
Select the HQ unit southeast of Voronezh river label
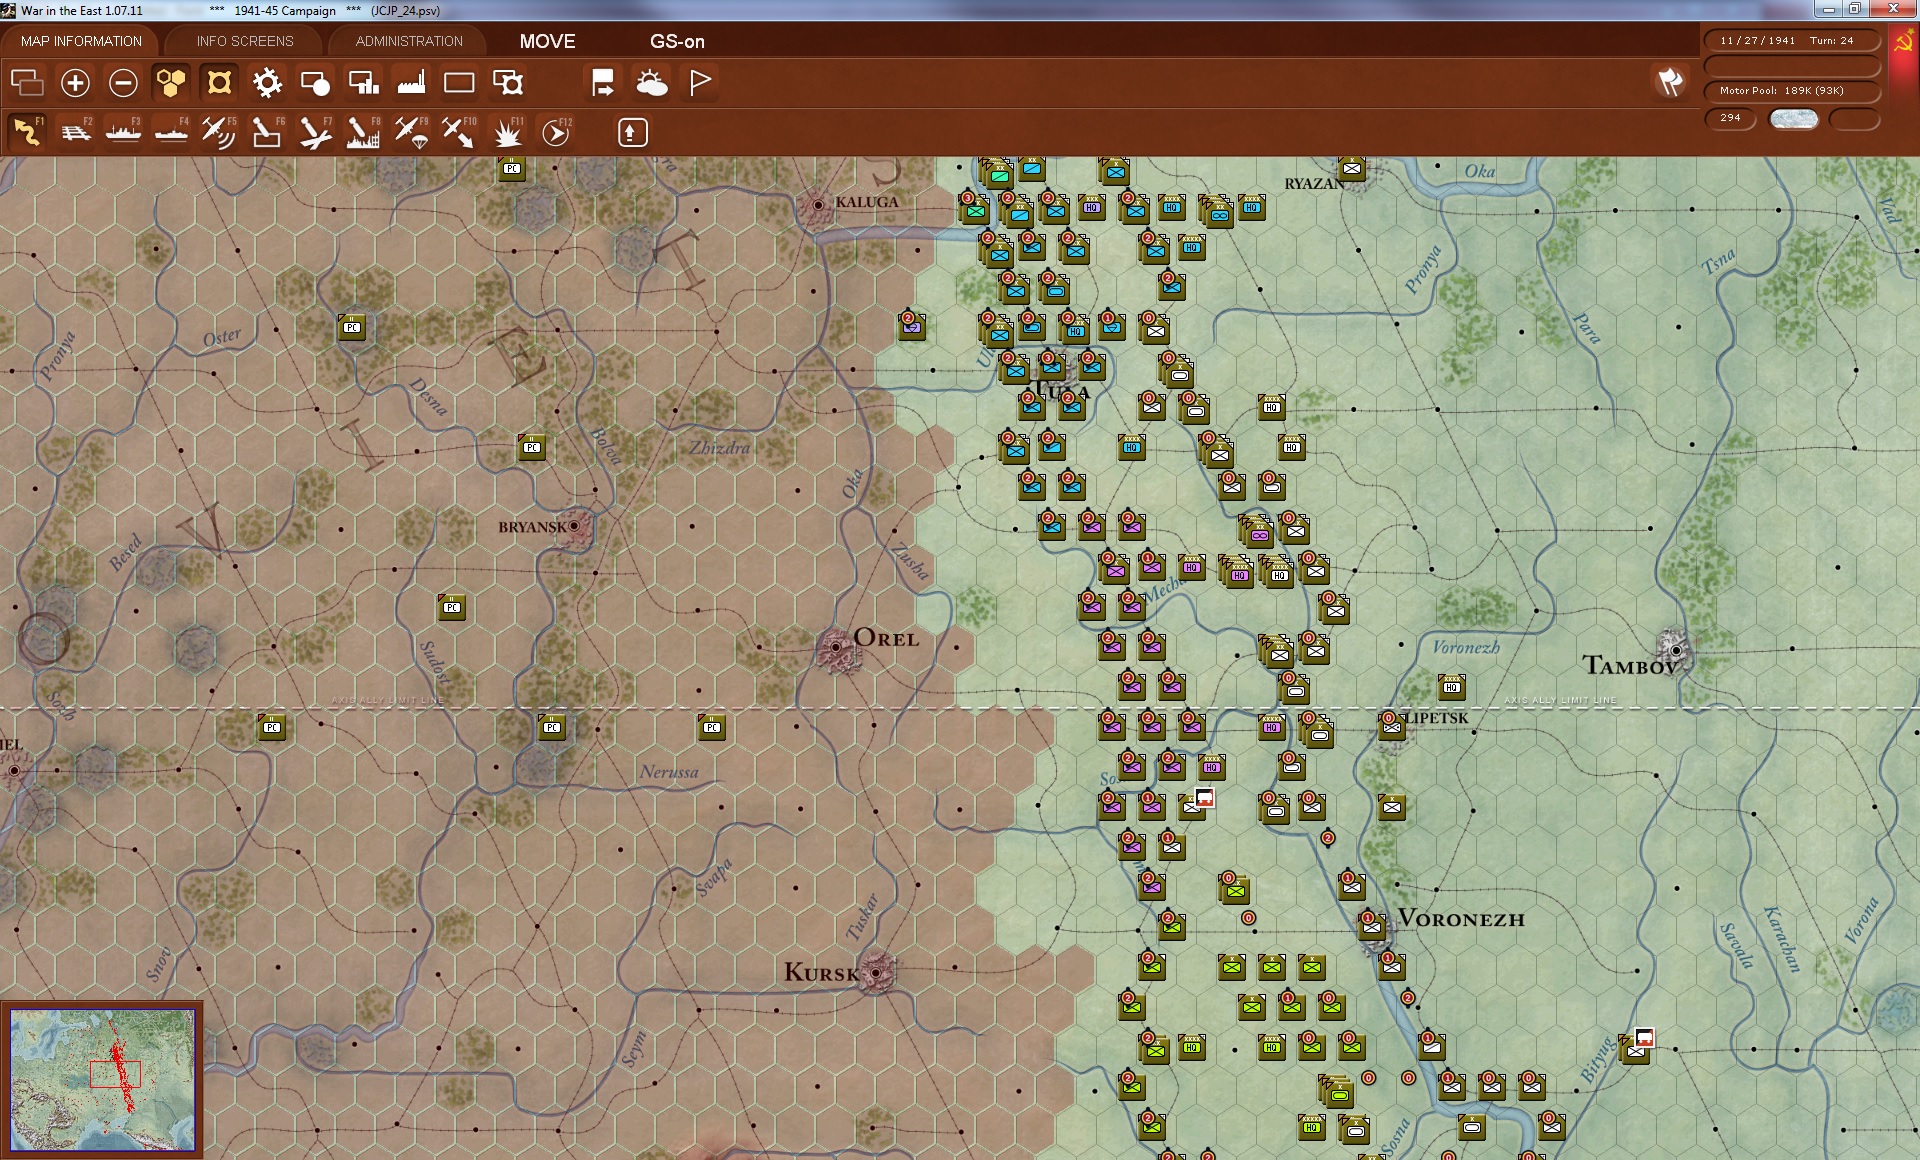tap(1452, 686)
